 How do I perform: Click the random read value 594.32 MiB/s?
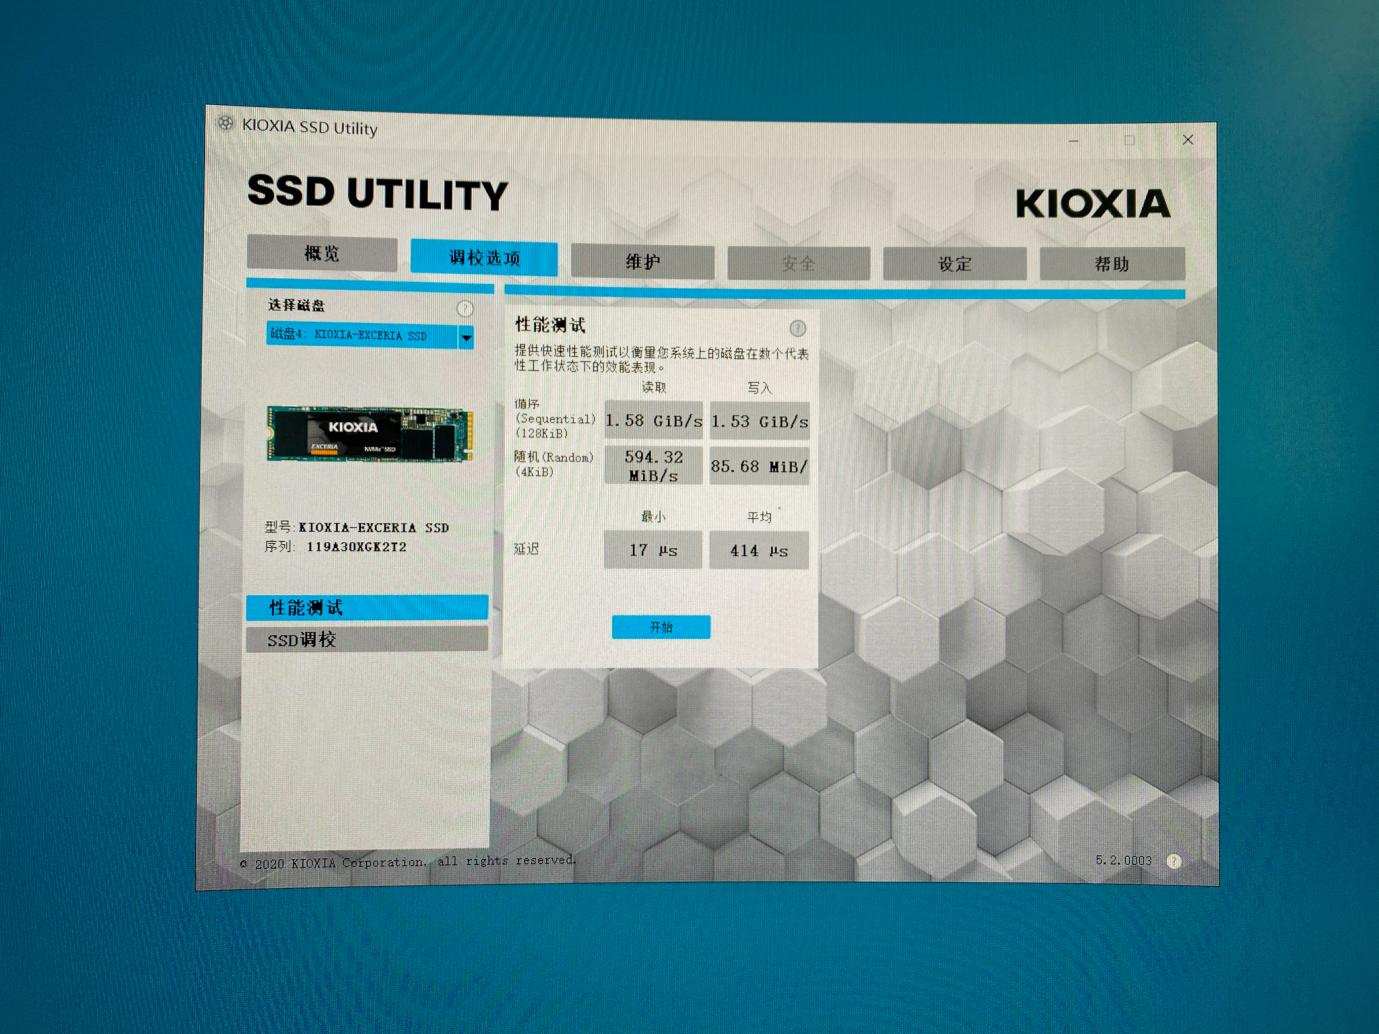[x=654, y=466]
